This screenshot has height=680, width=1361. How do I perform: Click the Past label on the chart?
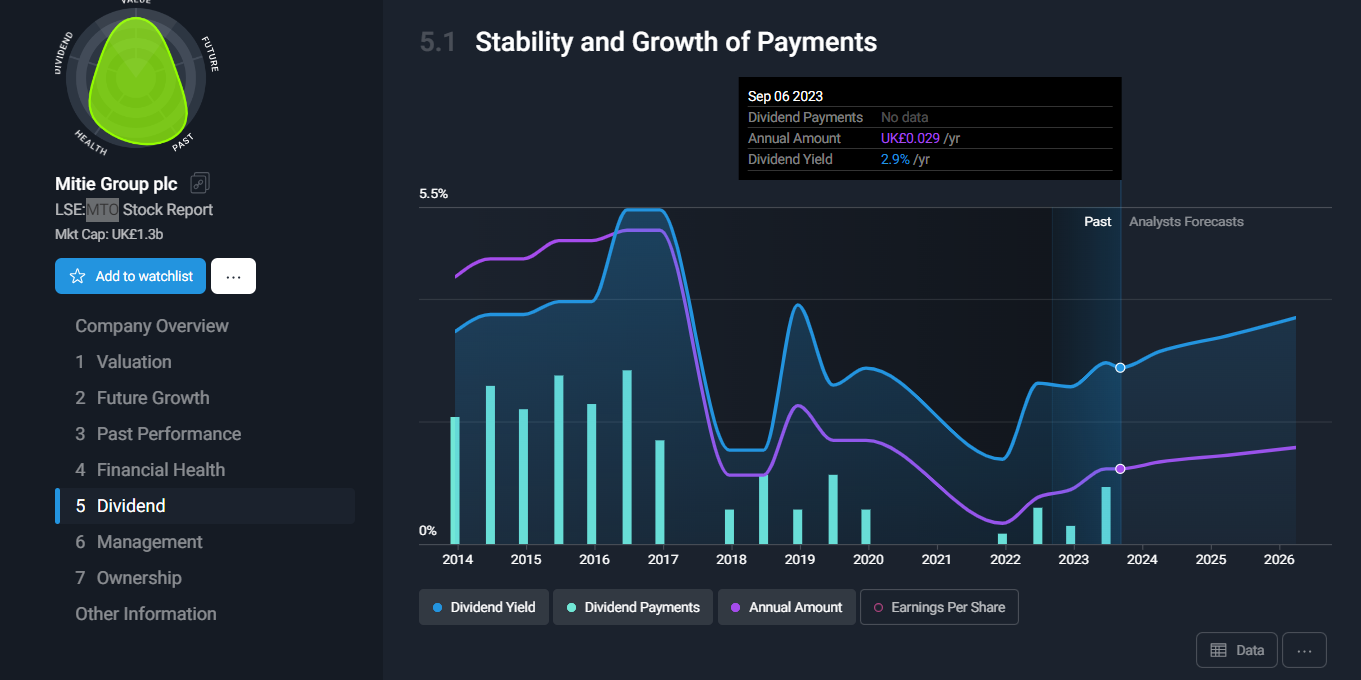coord(1098,221)
